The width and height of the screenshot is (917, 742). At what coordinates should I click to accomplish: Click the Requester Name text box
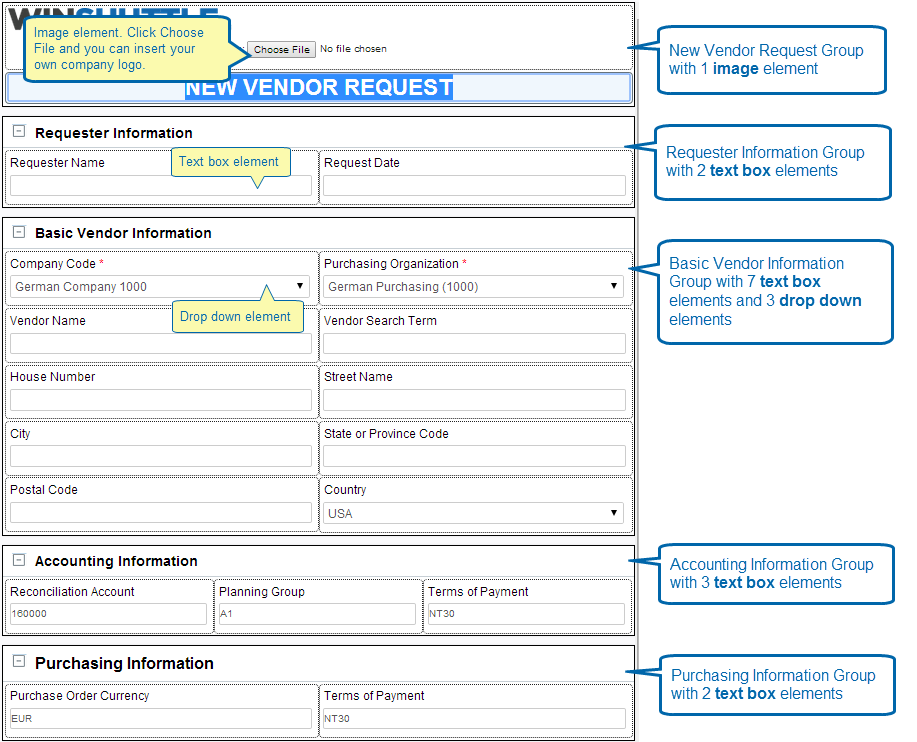(x=161, y=186)
